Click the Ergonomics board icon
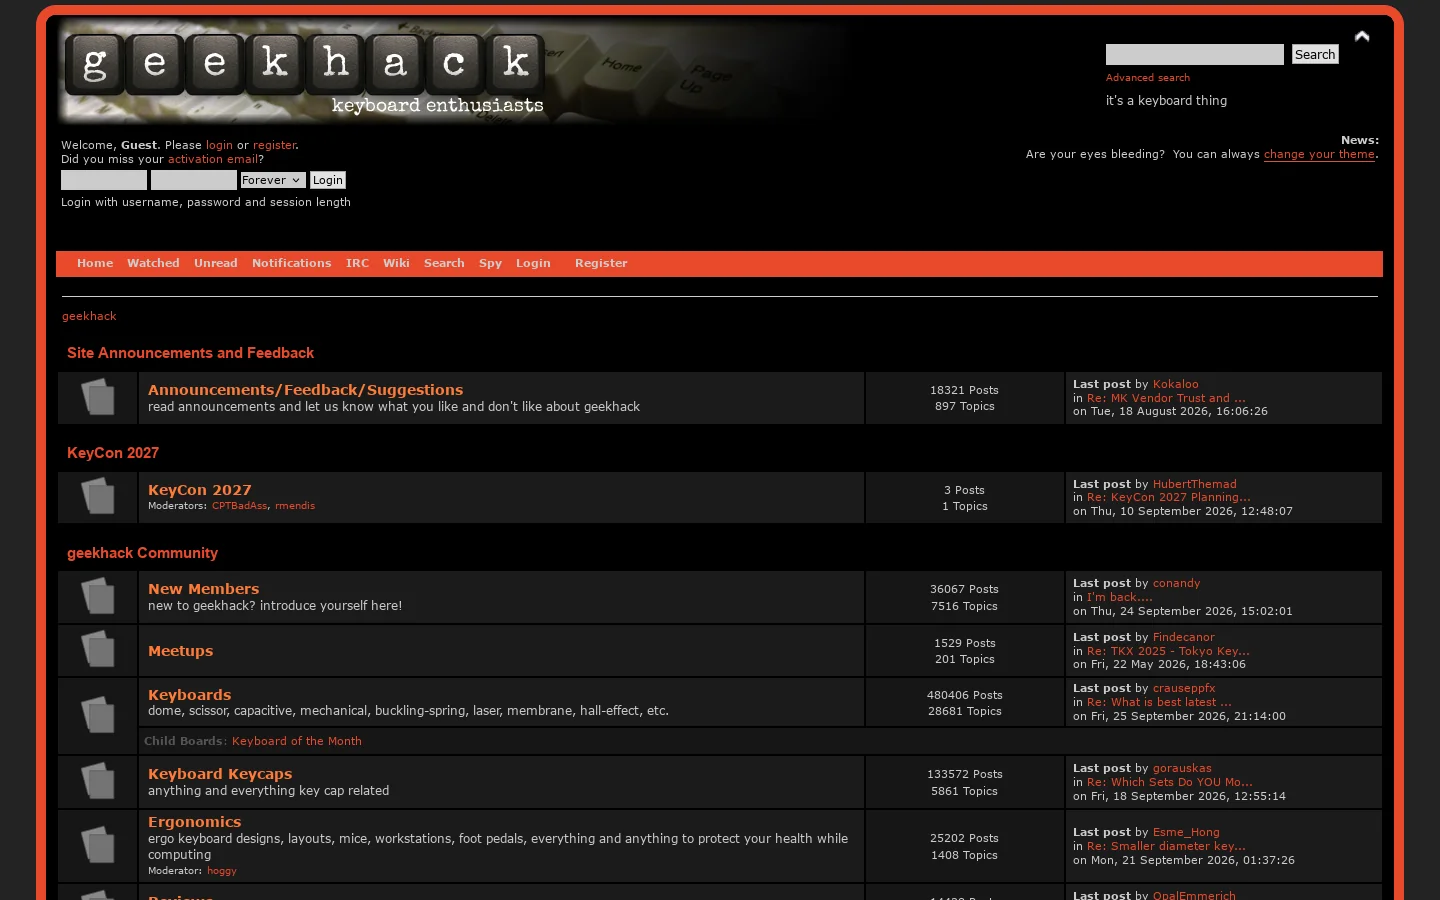 click(97, 845)
